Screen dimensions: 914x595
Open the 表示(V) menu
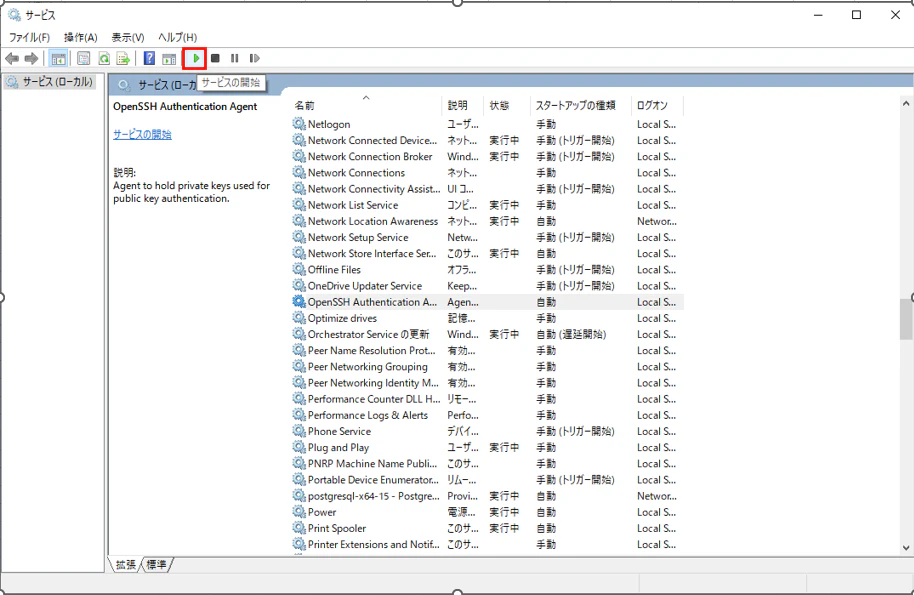click(x=128, y=37)
